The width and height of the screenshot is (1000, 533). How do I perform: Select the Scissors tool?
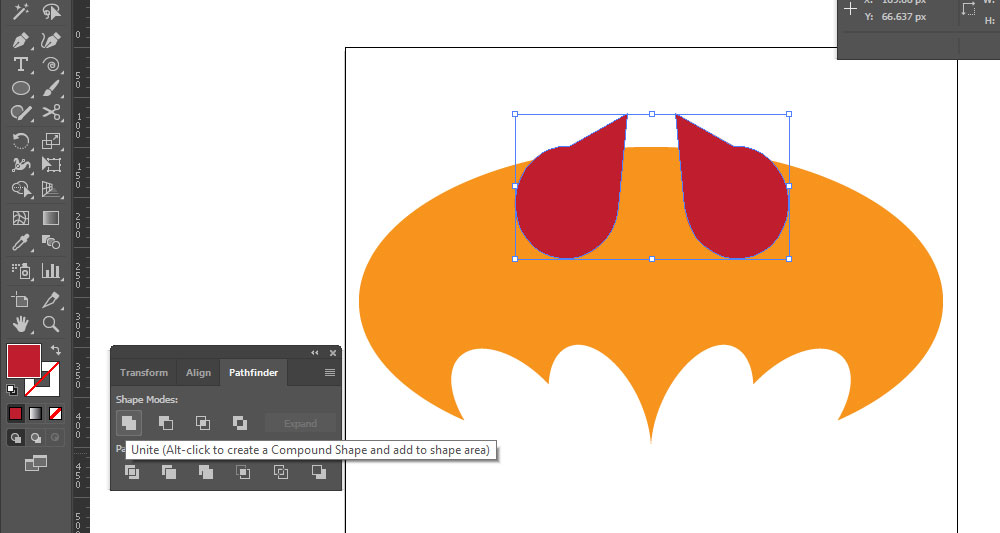pos(51,113)
